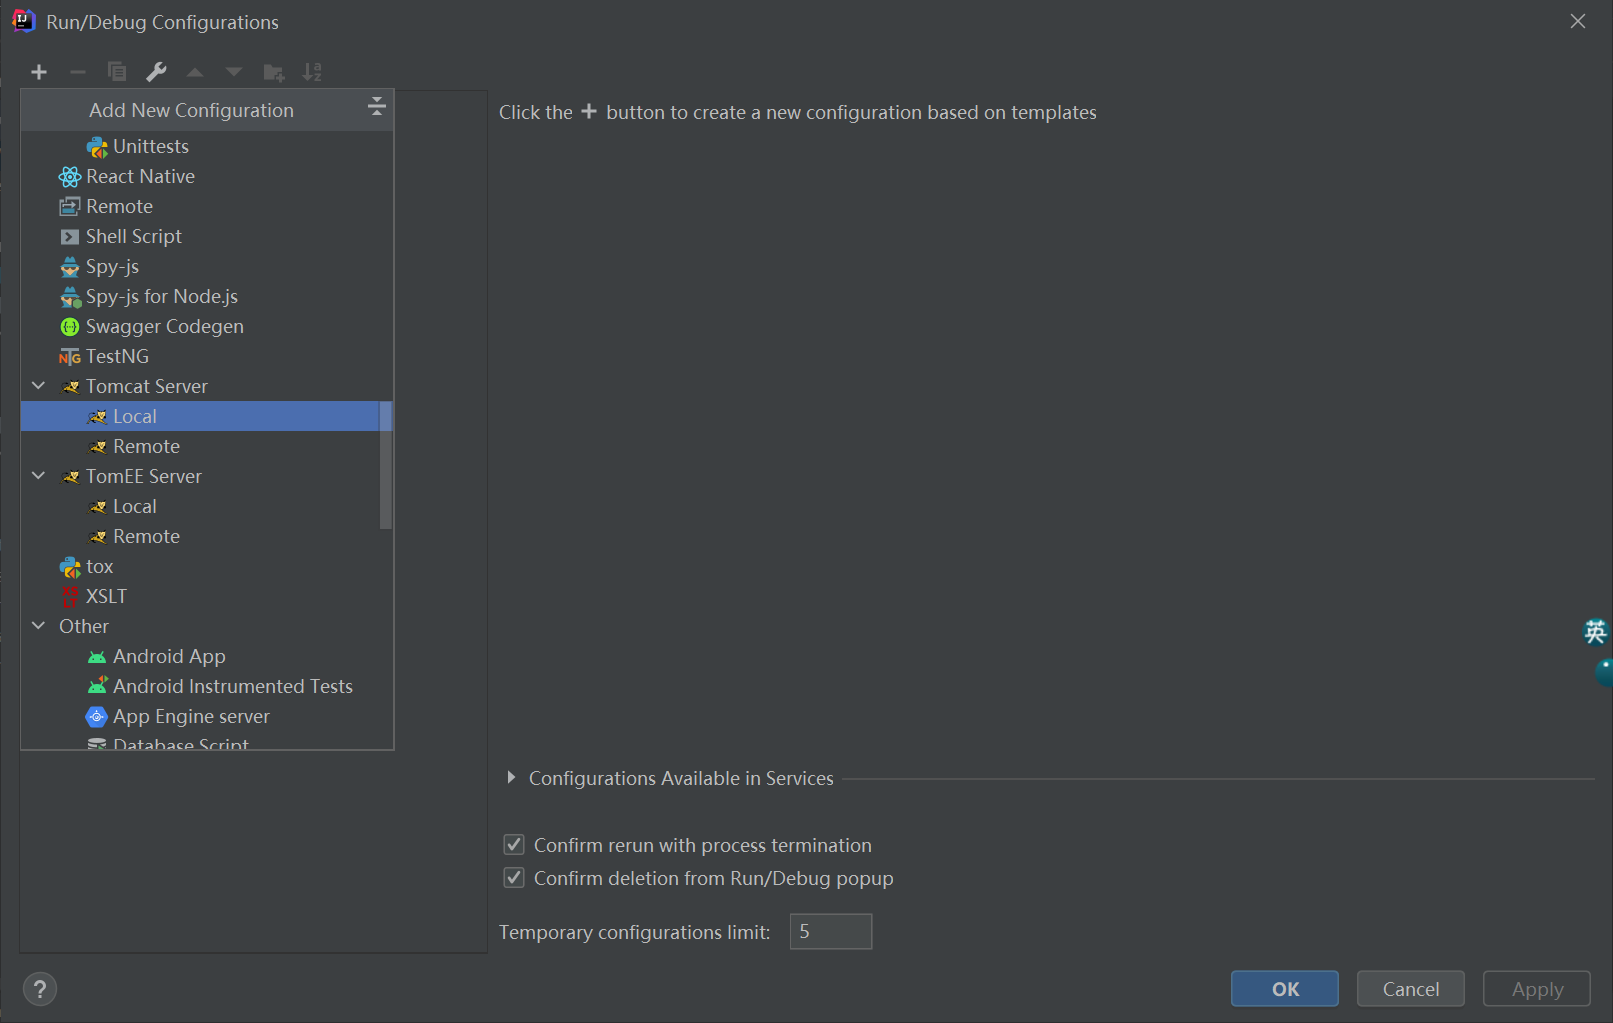Screen dimensions: 1613x1023
Task: Click the collapse icon beside Add New Configuration
Action: [377, 107]
